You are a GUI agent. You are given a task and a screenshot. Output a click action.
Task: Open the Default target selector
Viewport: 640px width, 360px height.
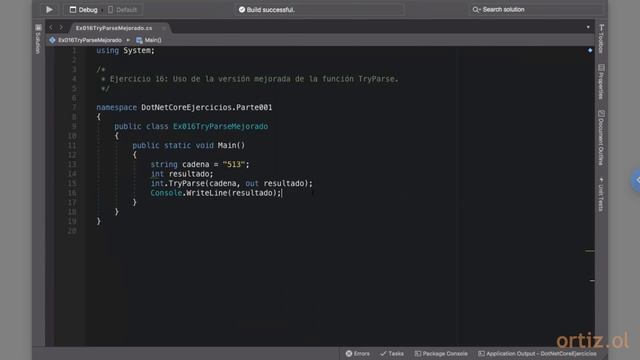tap(122, 9)
